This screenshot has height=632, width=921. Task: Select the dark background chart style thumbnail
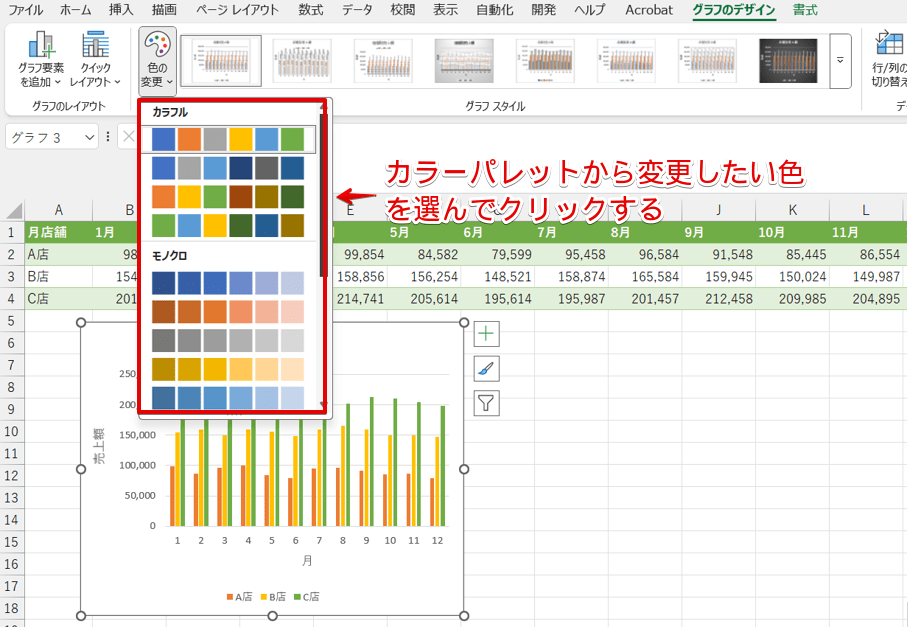[x=788, y=60]
